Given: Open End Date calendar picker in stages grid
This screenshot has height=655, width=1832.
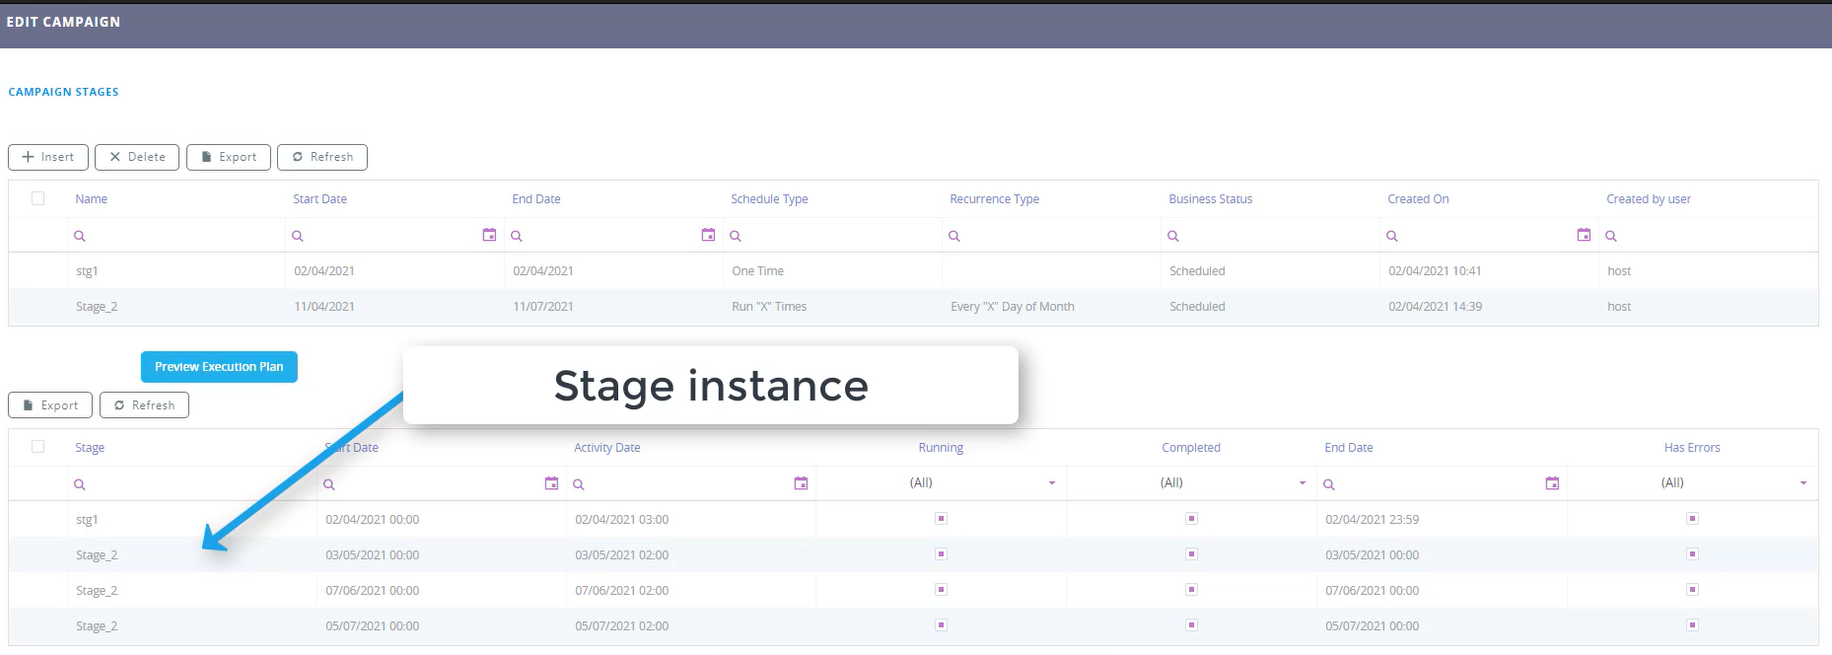Looking at the screenshot, I should (708, 235).
